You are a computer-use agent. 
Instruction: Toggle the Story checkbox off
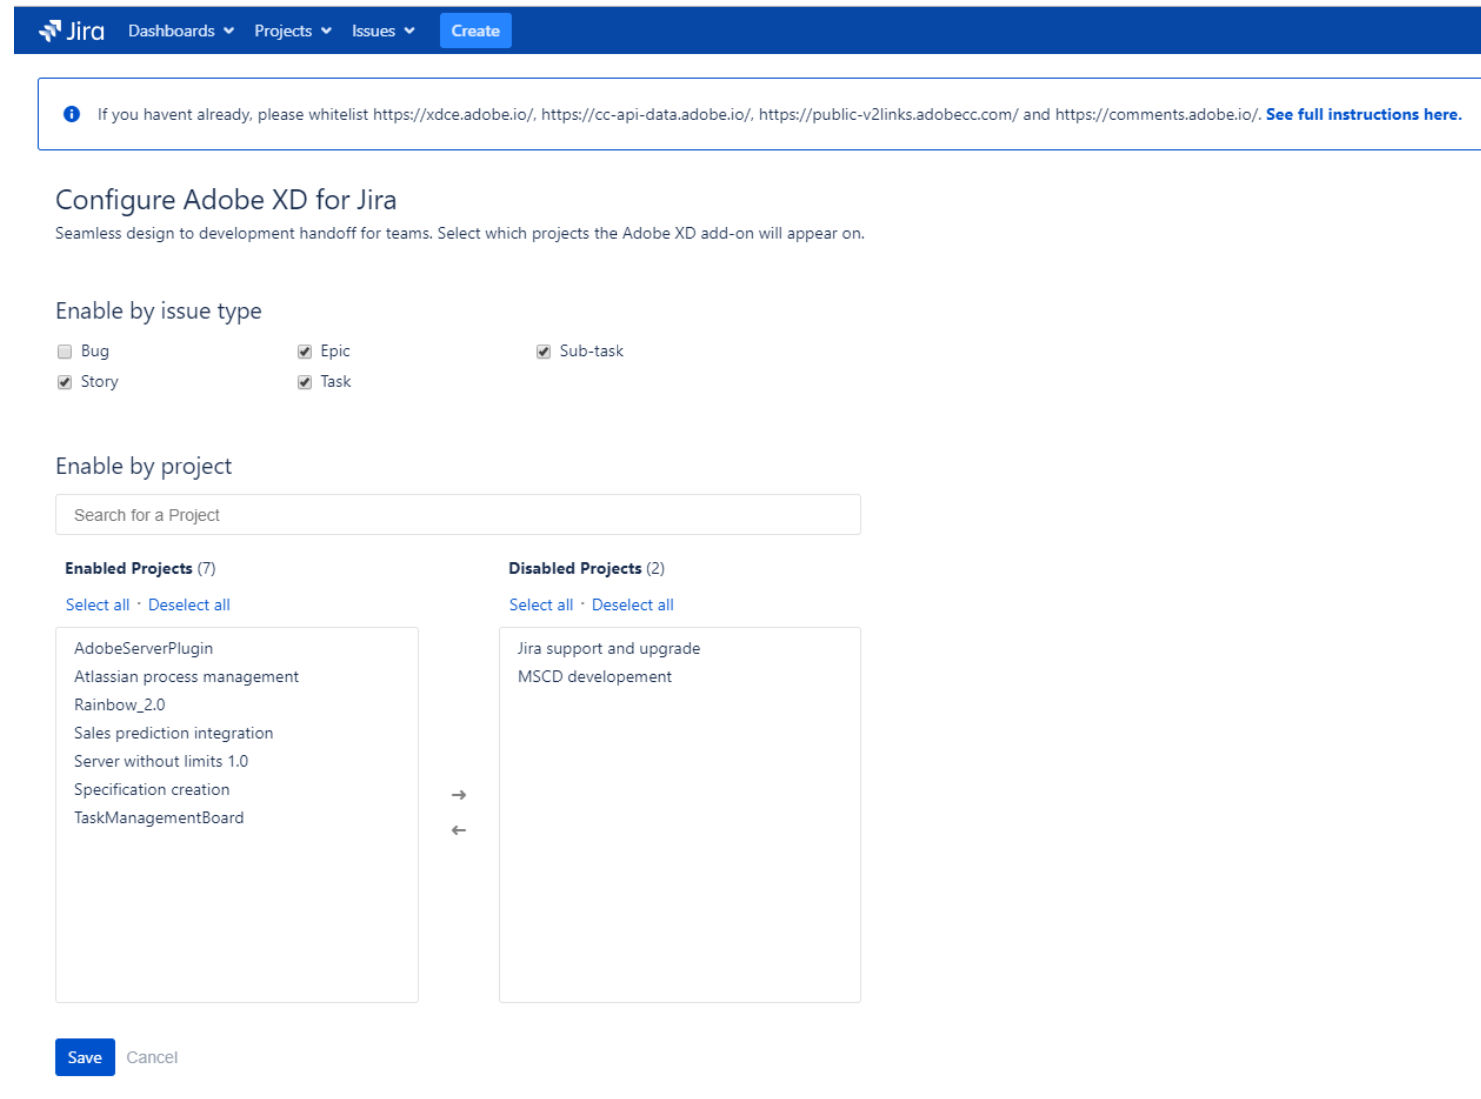pyautogui.click(x=64, y=381)
